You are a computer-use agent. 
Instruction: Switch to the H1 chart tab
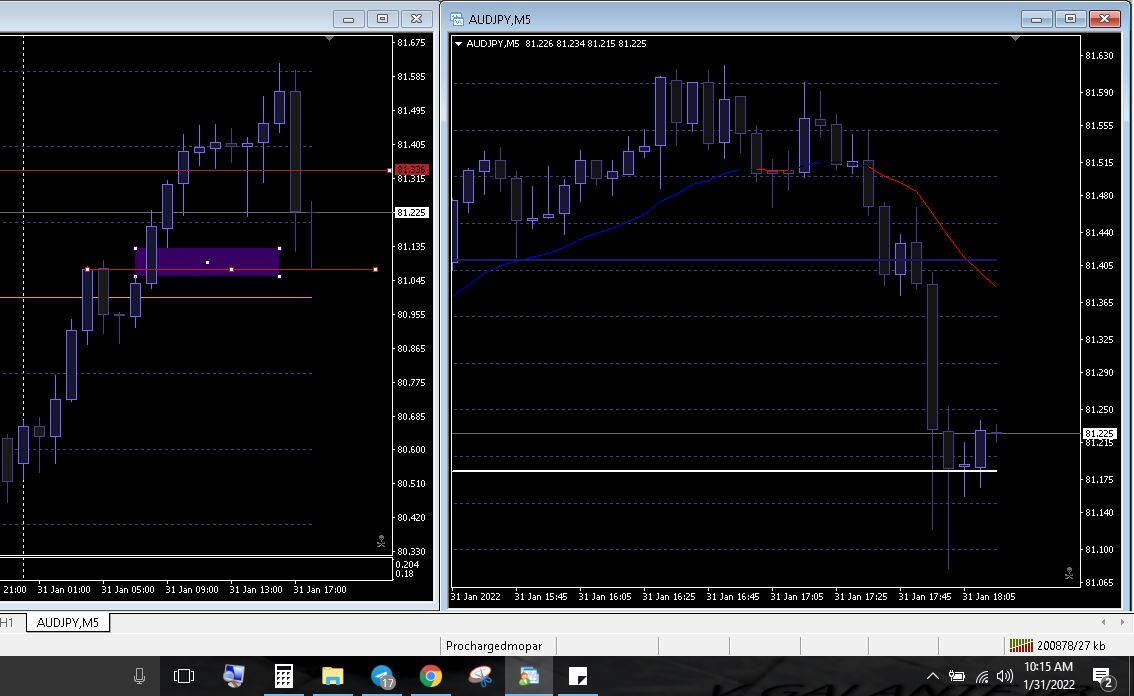pyautogui.click(x=7, y=622)
